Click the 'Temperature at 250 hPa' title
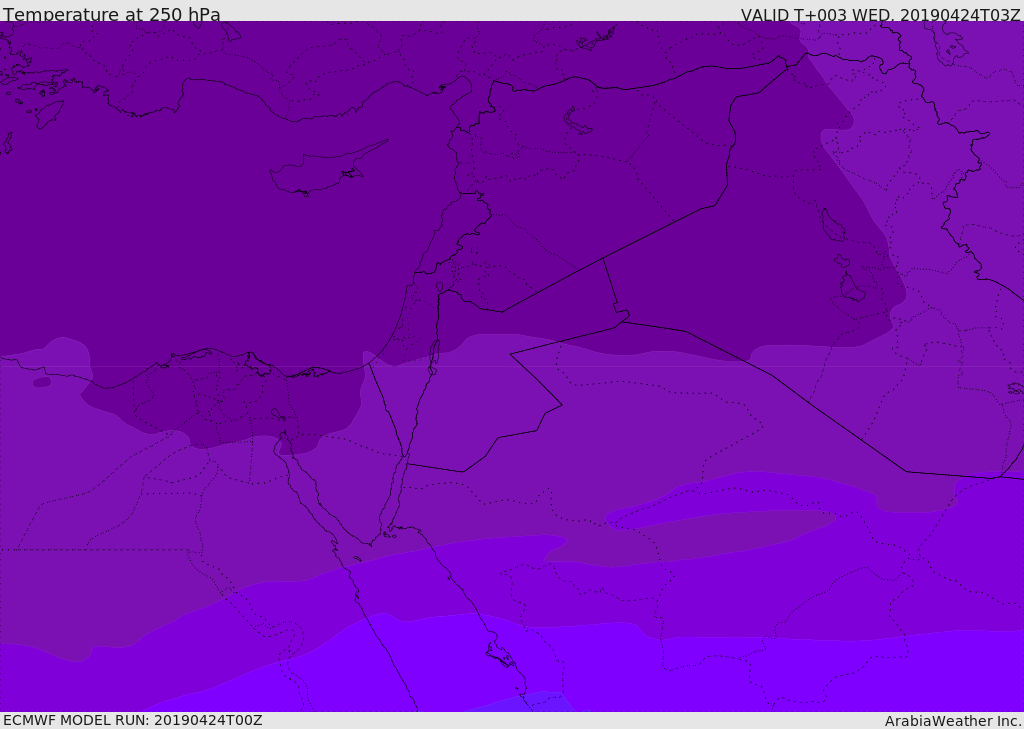1024x729 pixels. (112, 14)
